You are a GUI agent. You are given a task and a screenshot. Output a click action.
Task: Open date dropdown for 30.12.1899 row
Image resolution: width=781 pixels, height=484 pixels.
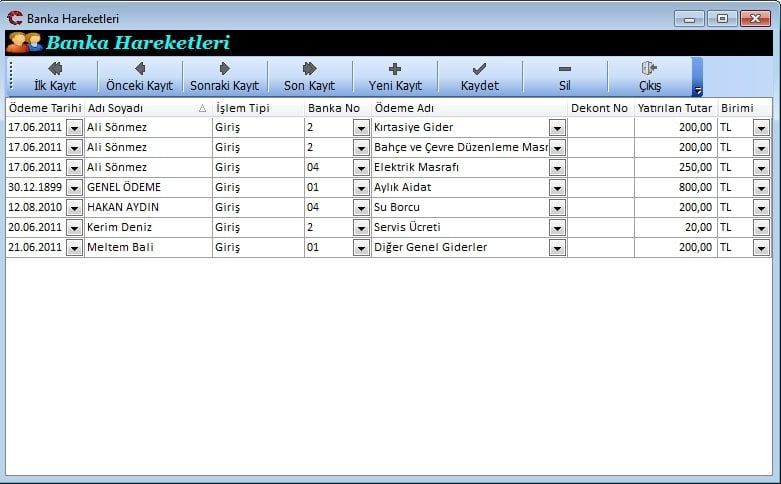[x=74, y=188]
